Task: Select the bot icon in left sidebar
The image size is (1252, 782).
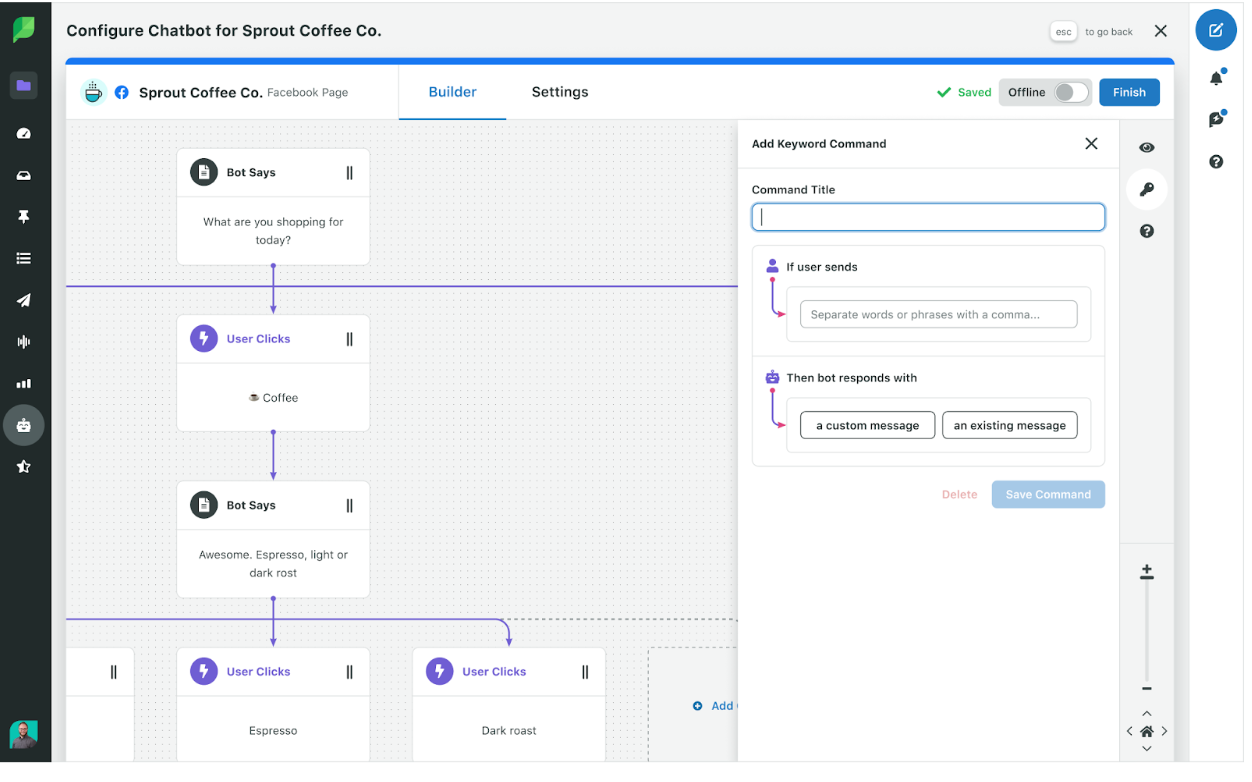Action: [24, 425]
